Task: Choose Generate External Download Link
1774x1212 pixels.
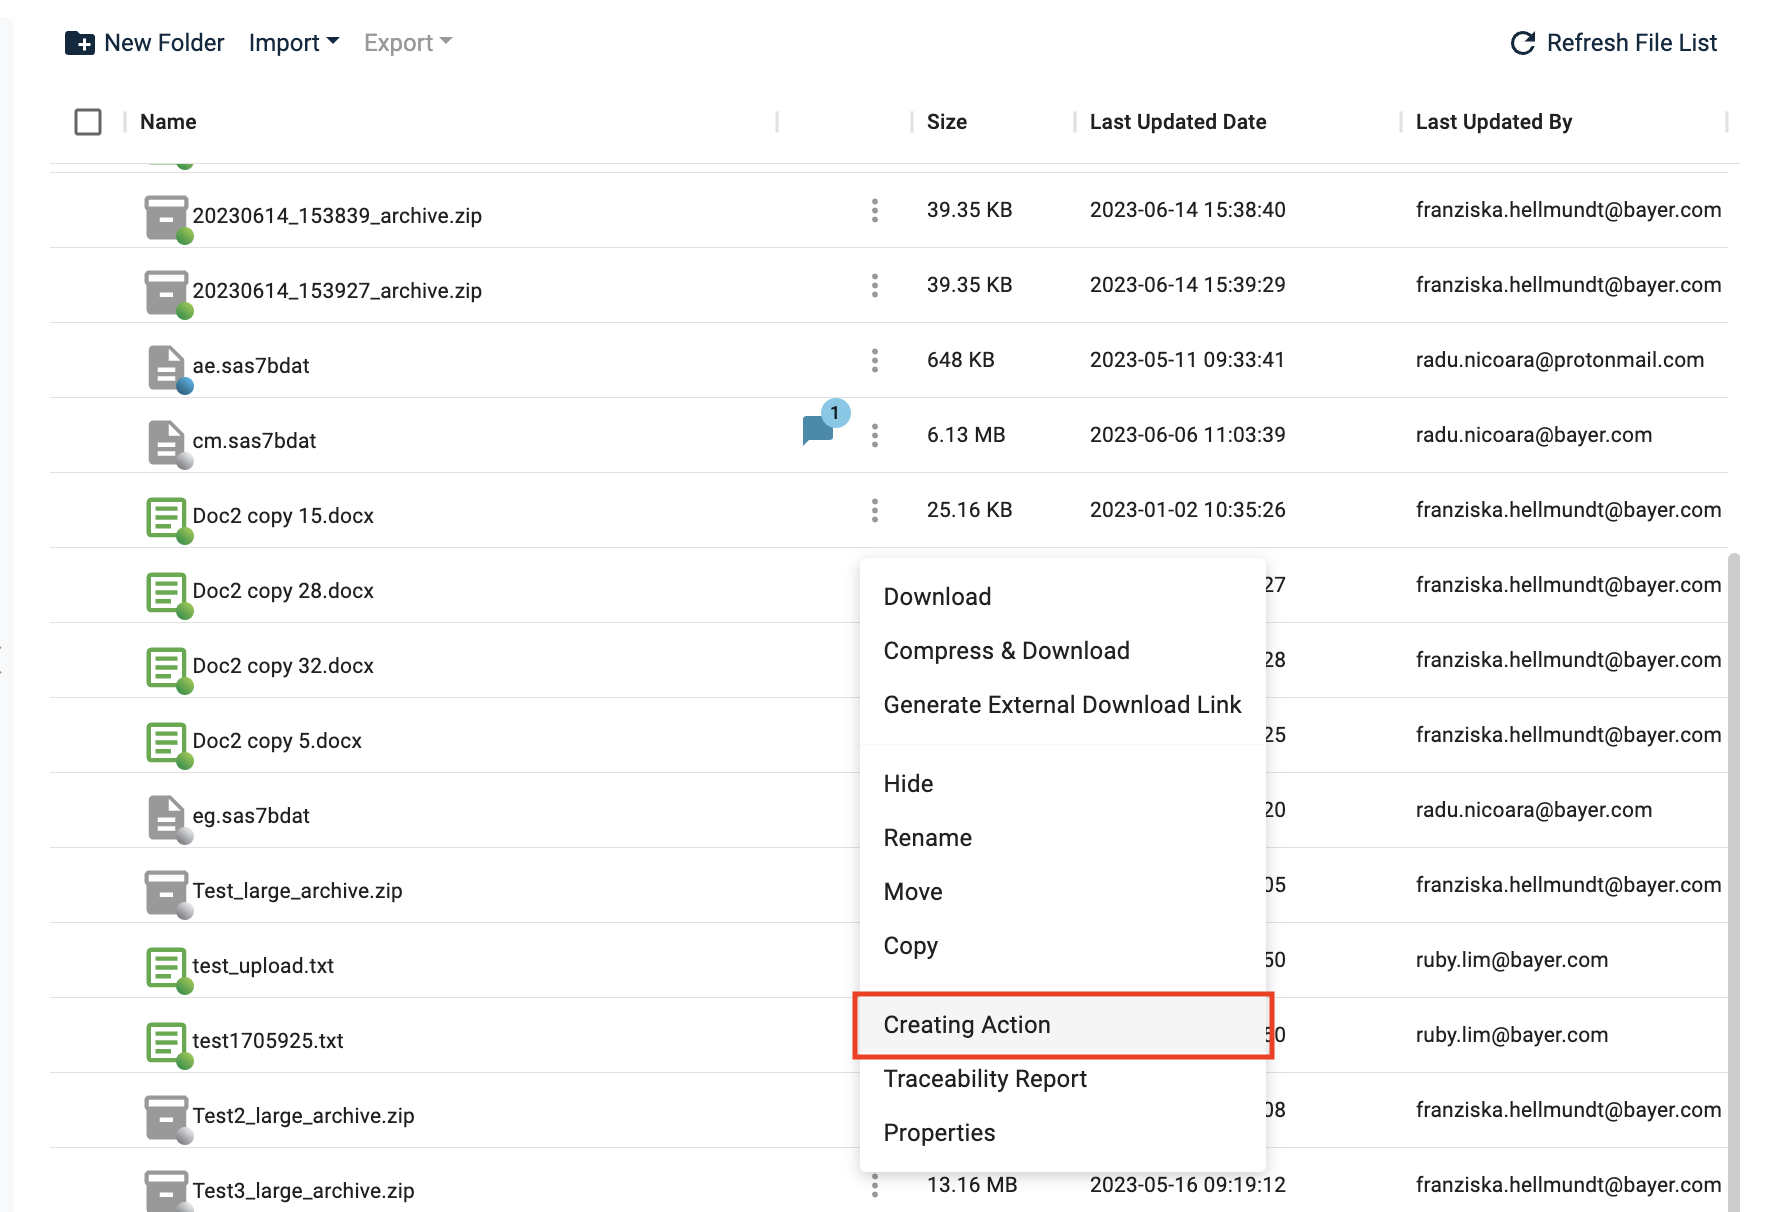Action: click(1062, 705)
